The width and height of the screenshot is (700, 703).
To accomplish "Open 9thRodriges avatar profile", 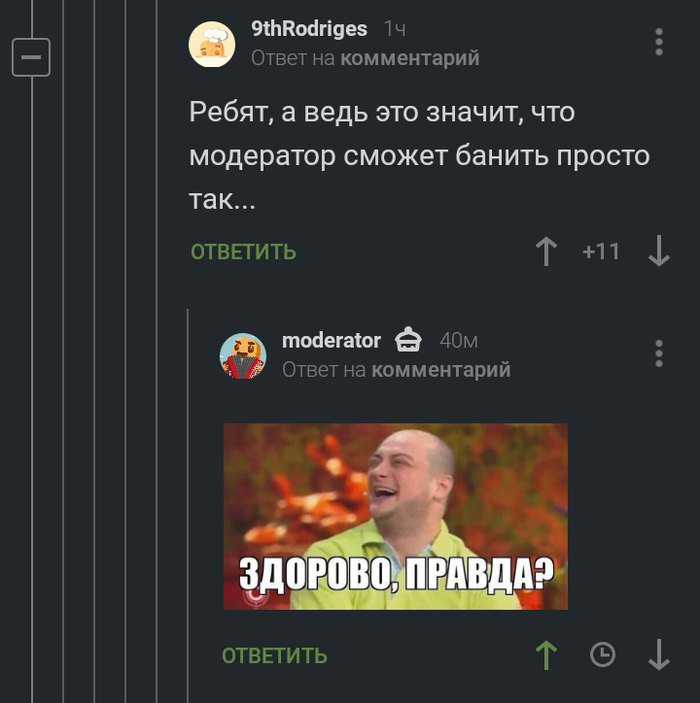I will point(212,44).
